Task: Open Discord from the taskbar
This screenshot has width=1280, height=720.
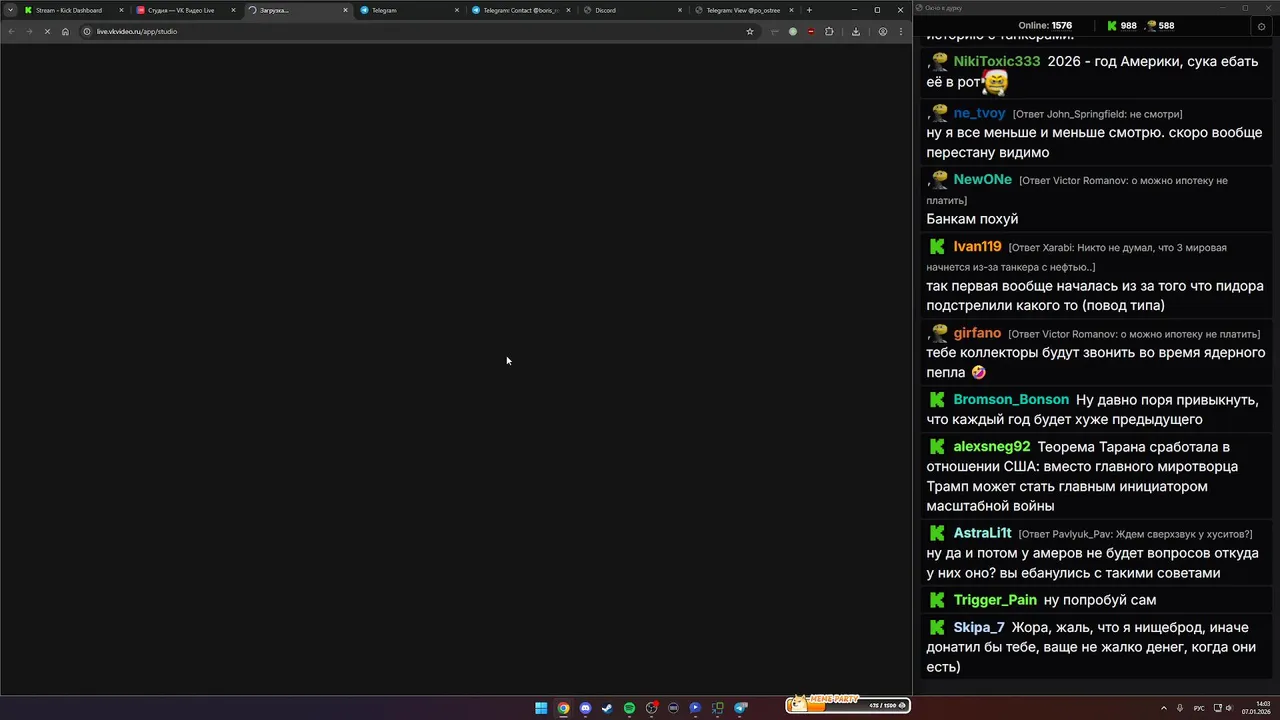Action: click(585, 708)
